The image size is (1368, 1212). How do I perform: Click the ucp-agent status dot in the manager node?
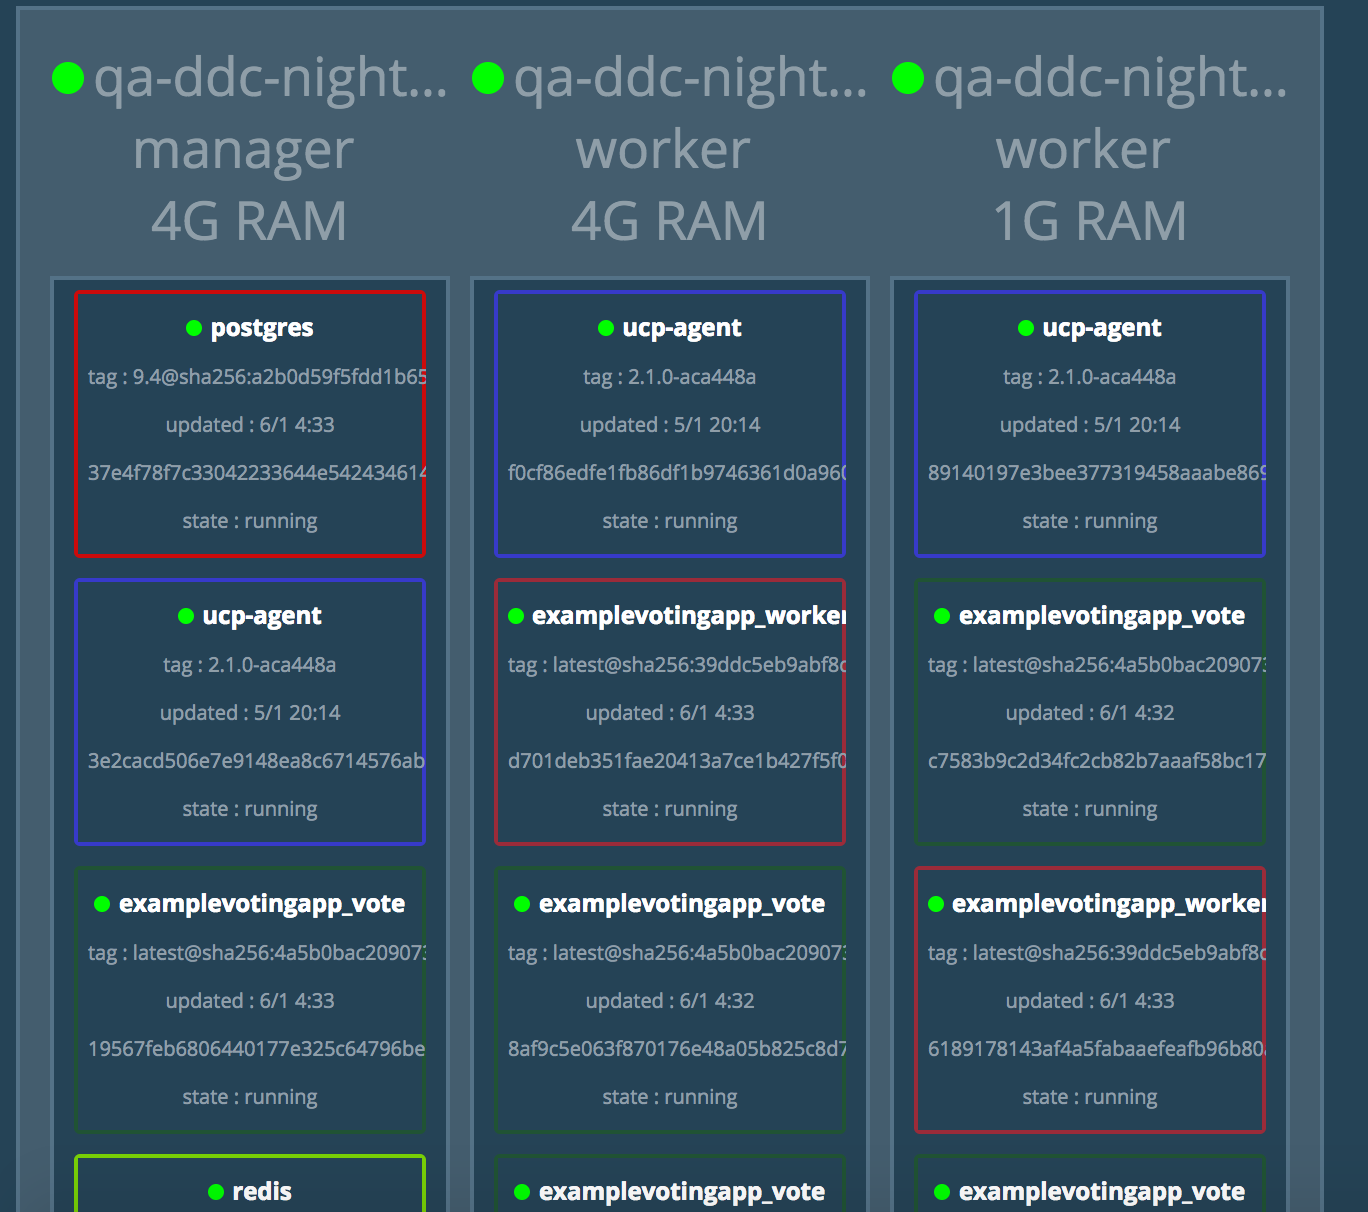[x=186, y=616]
